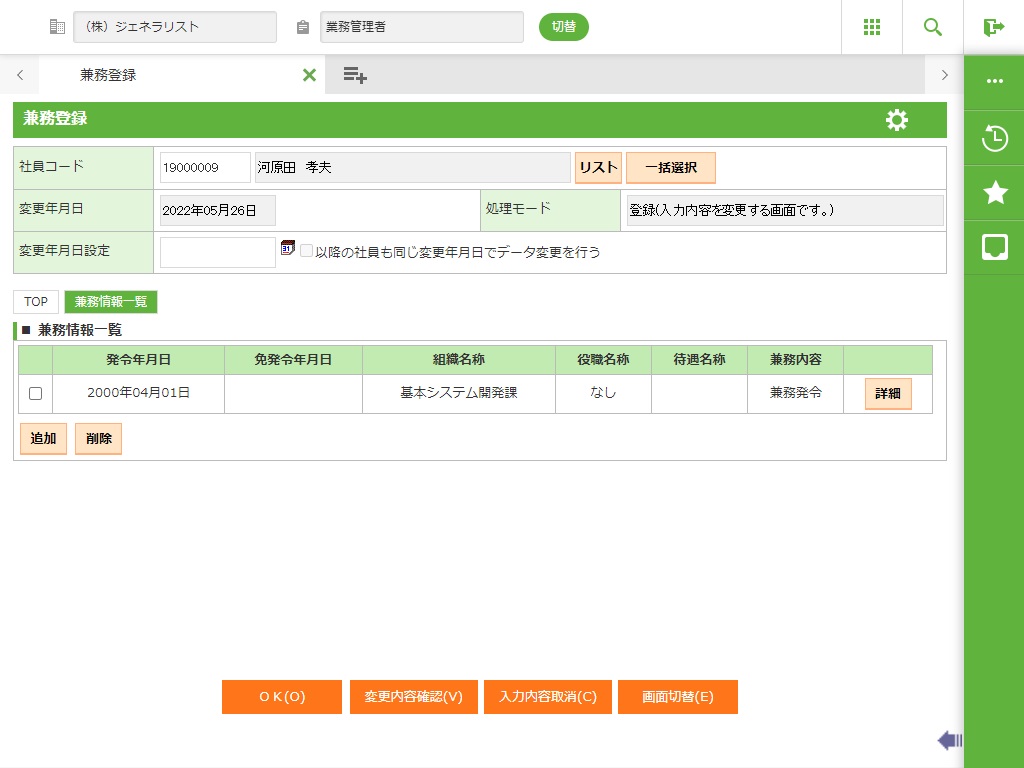Select checkbox for 2000年04月01日 row

(35, 394)
